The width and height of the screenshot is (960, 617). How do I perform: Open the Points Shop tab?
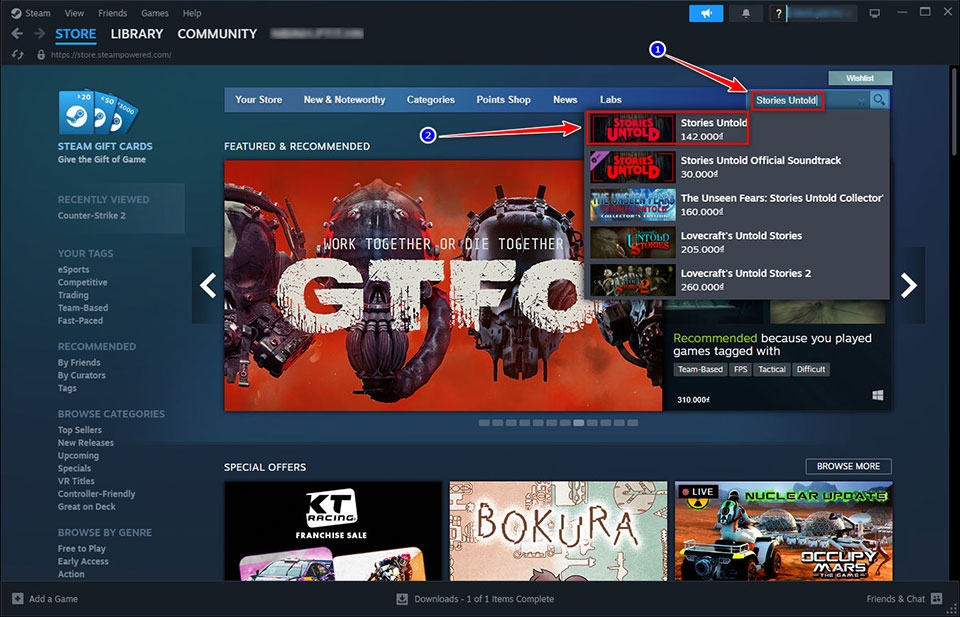(x=503, y=100)
